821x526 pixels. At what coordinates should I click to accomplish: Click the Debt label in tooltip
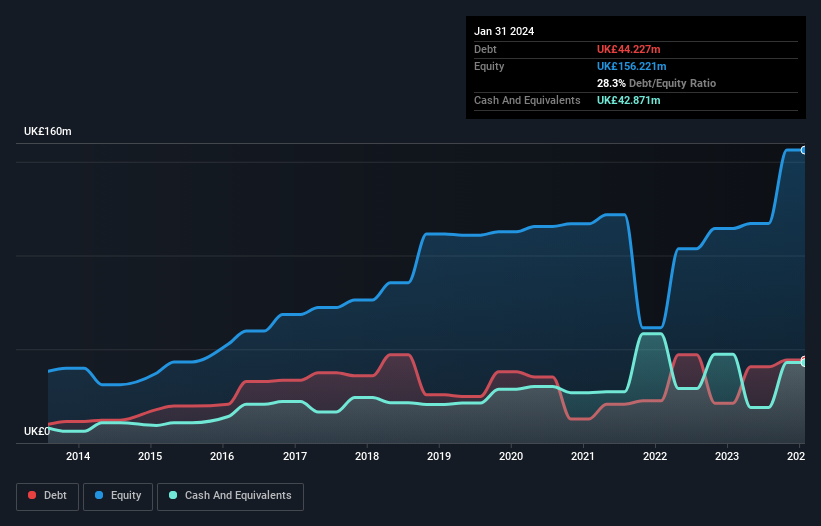(485, 49)
